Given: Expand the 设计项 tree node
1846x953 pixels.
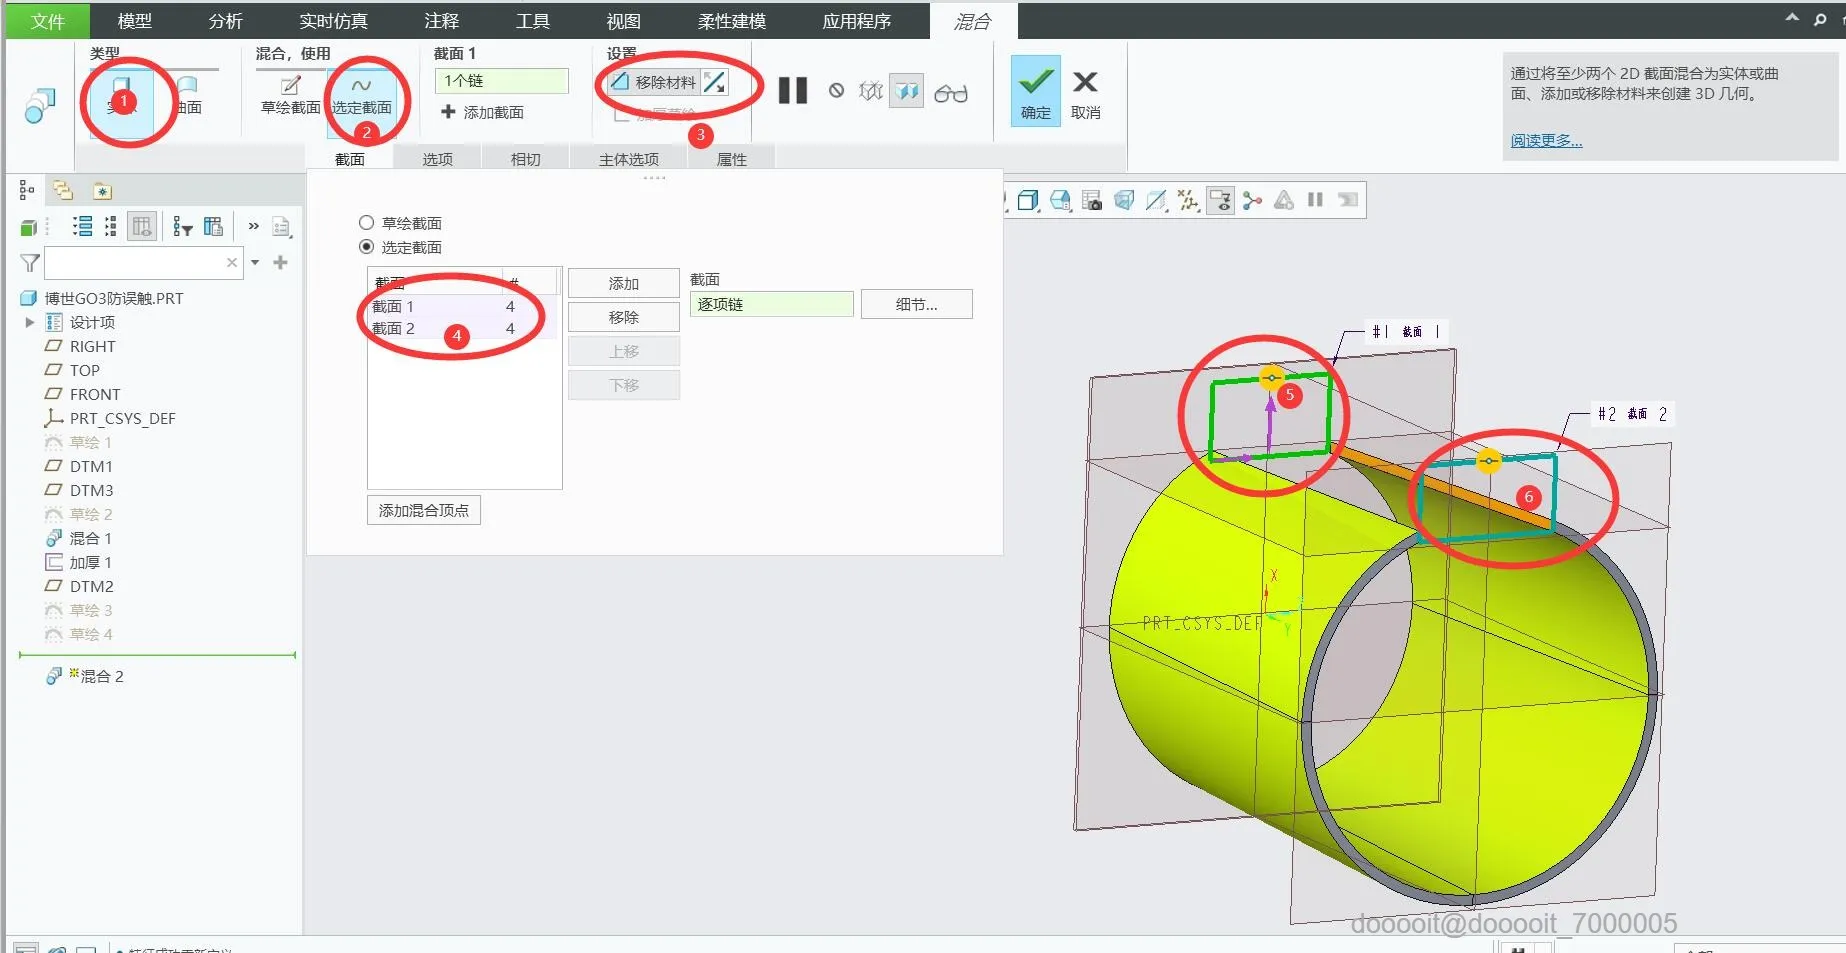Looking at the screenshot, I should (x=30, y=322).
